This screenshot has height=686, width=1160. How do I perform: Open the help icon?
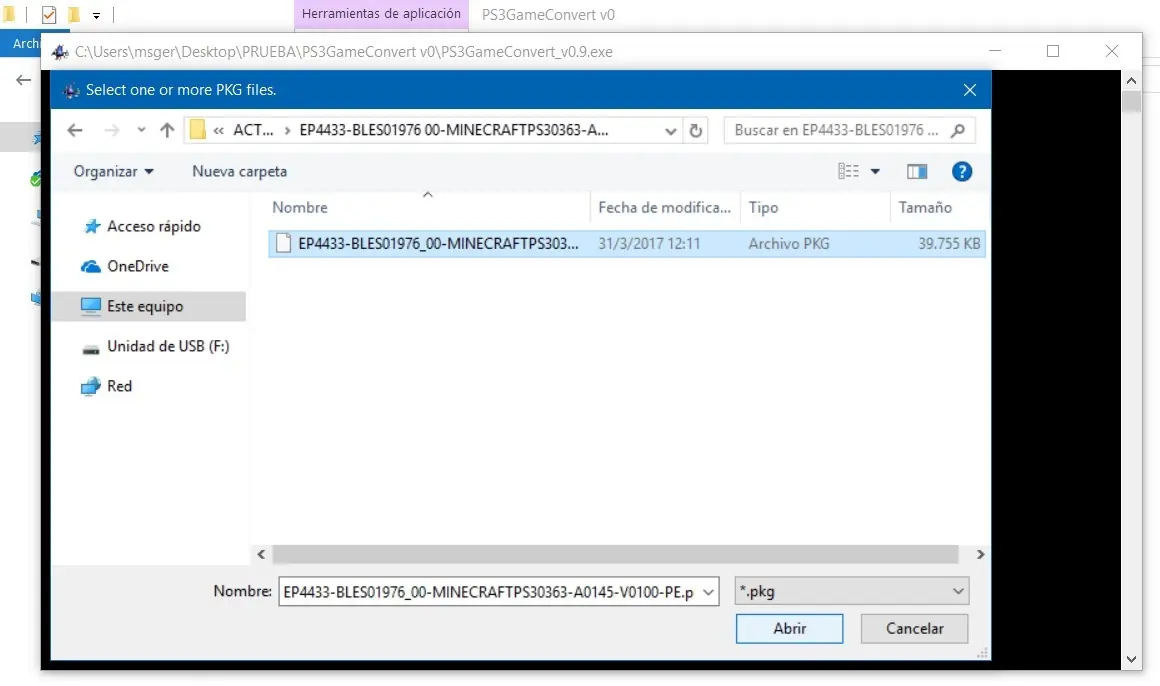point(962,172)
